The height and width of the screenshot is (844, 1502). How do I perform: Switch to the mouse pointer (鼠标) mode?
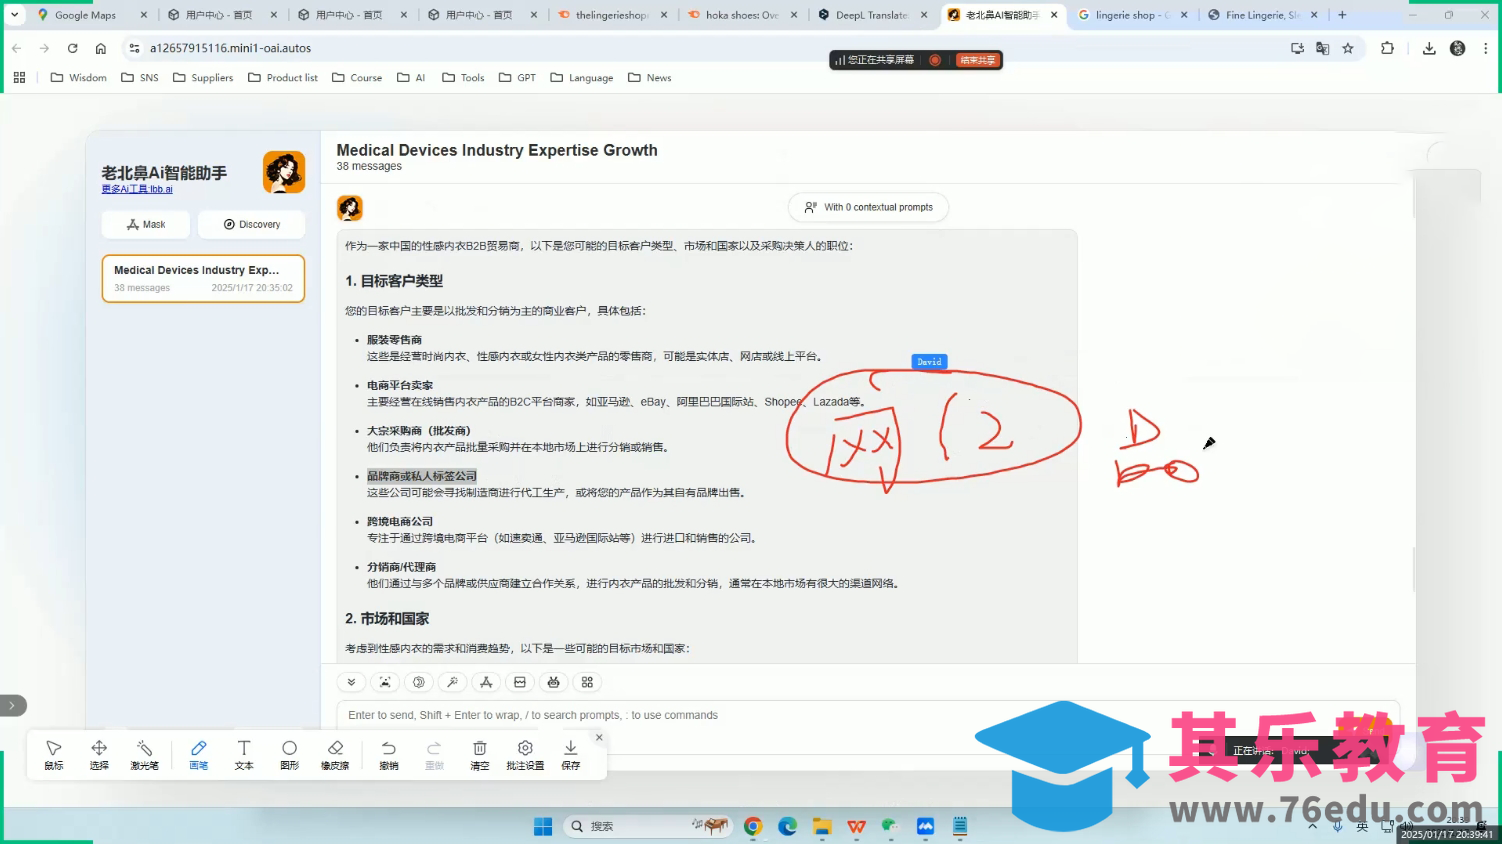click(x=54, y=754)
